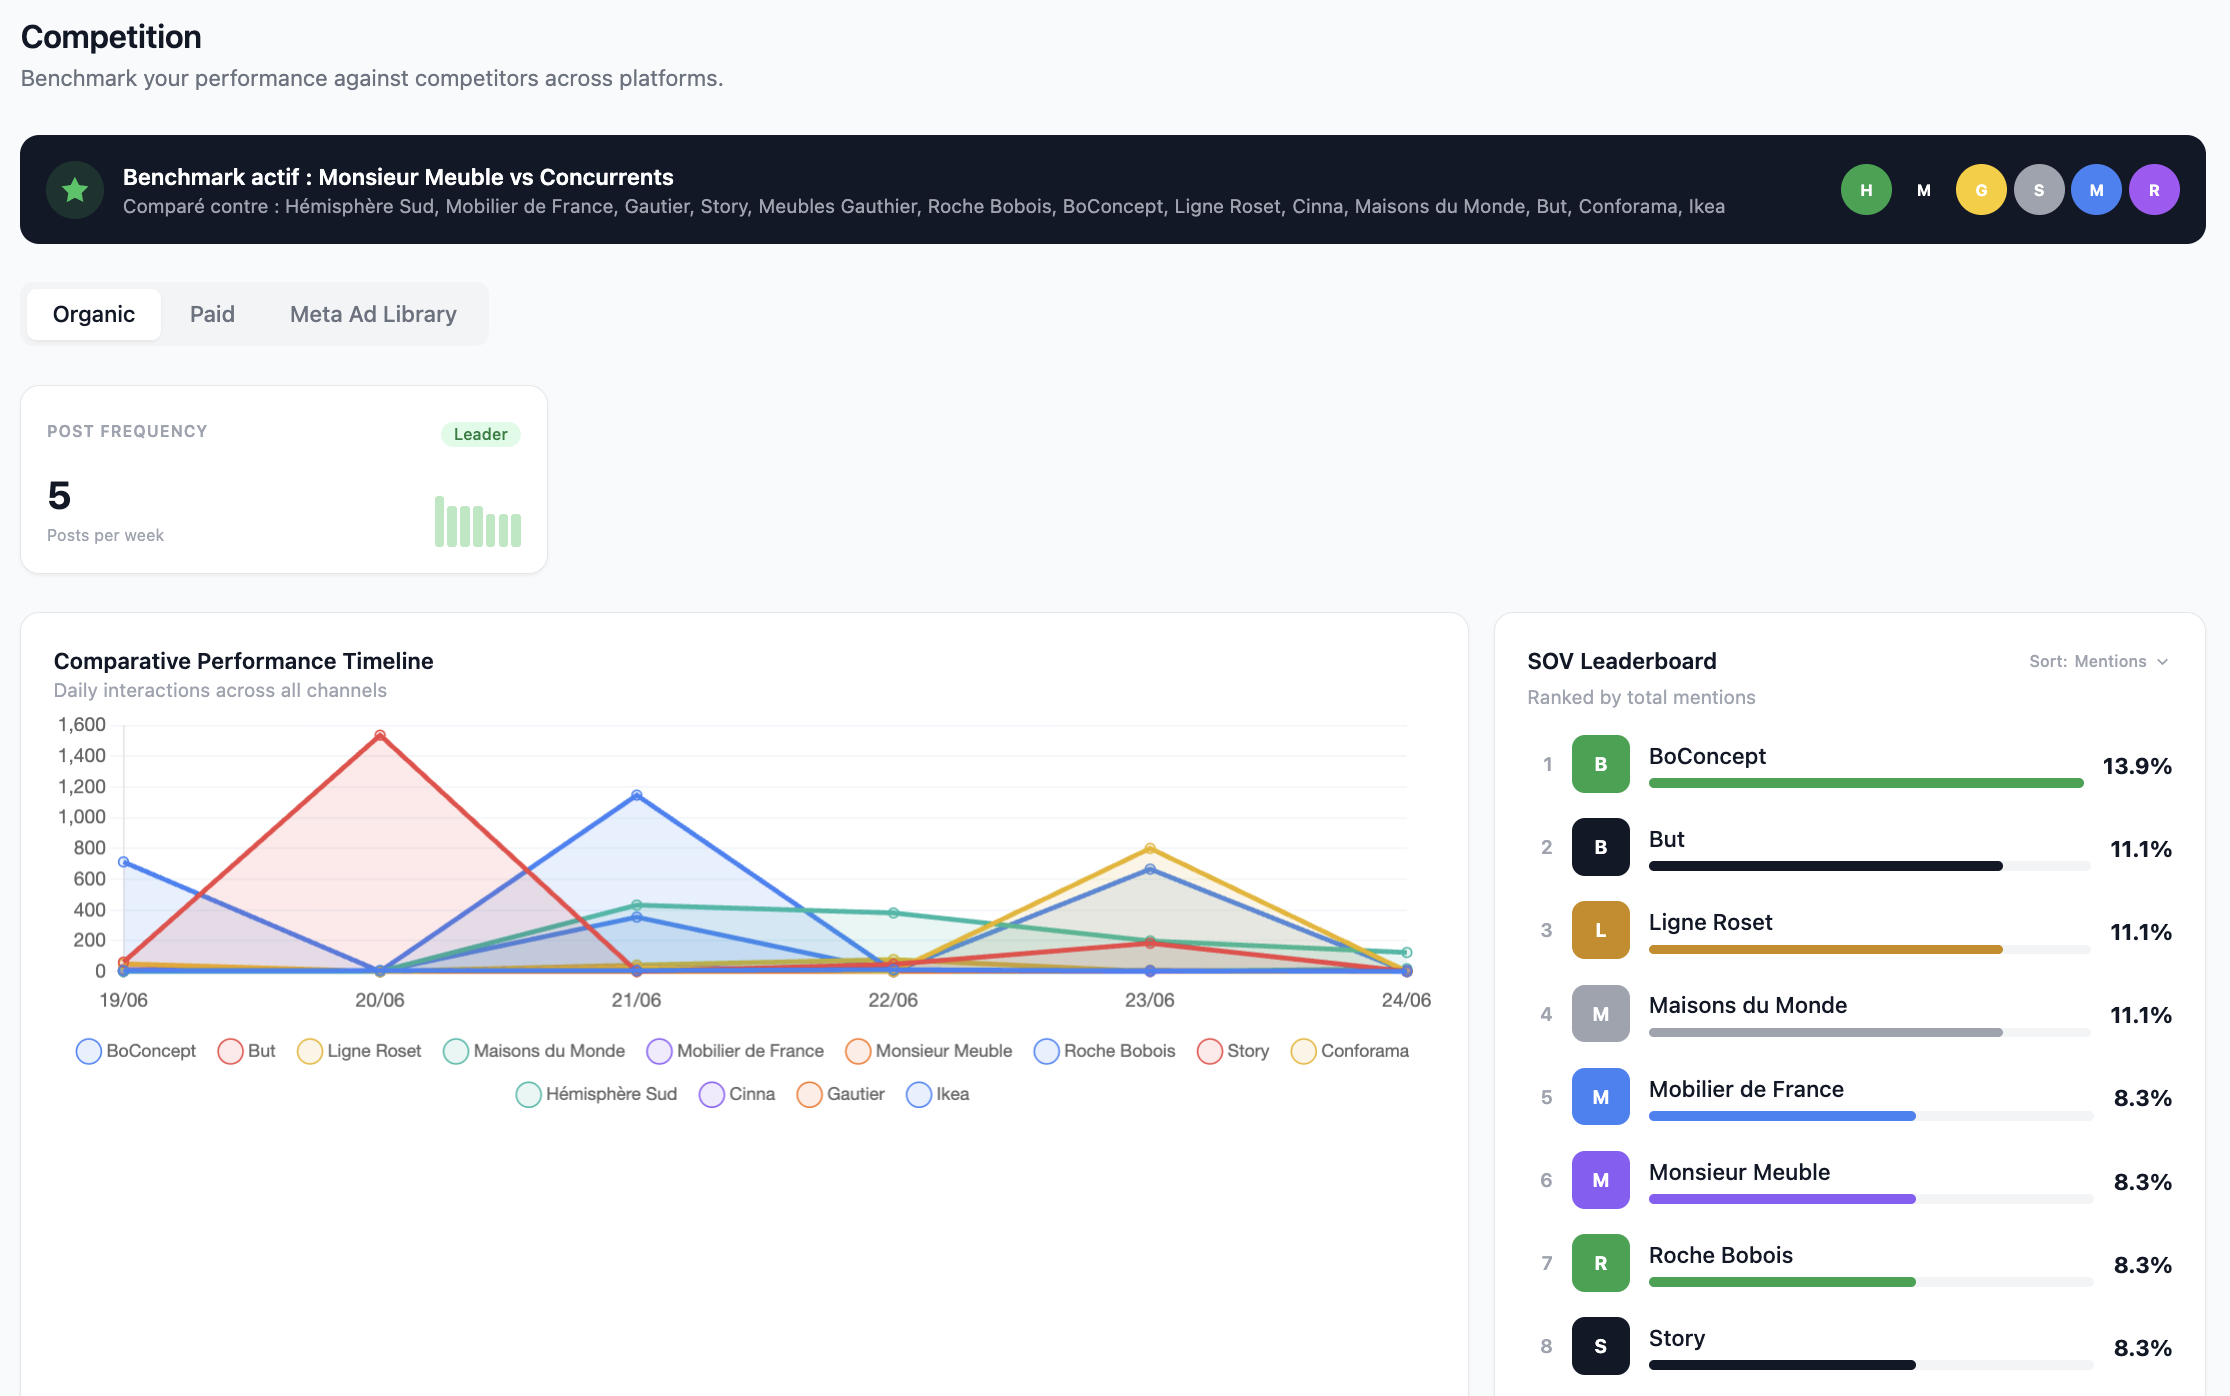Screen dimensions: 2230x1396
Task: Toggle Mobilier de France legend series
Action: pos(735,1051)
